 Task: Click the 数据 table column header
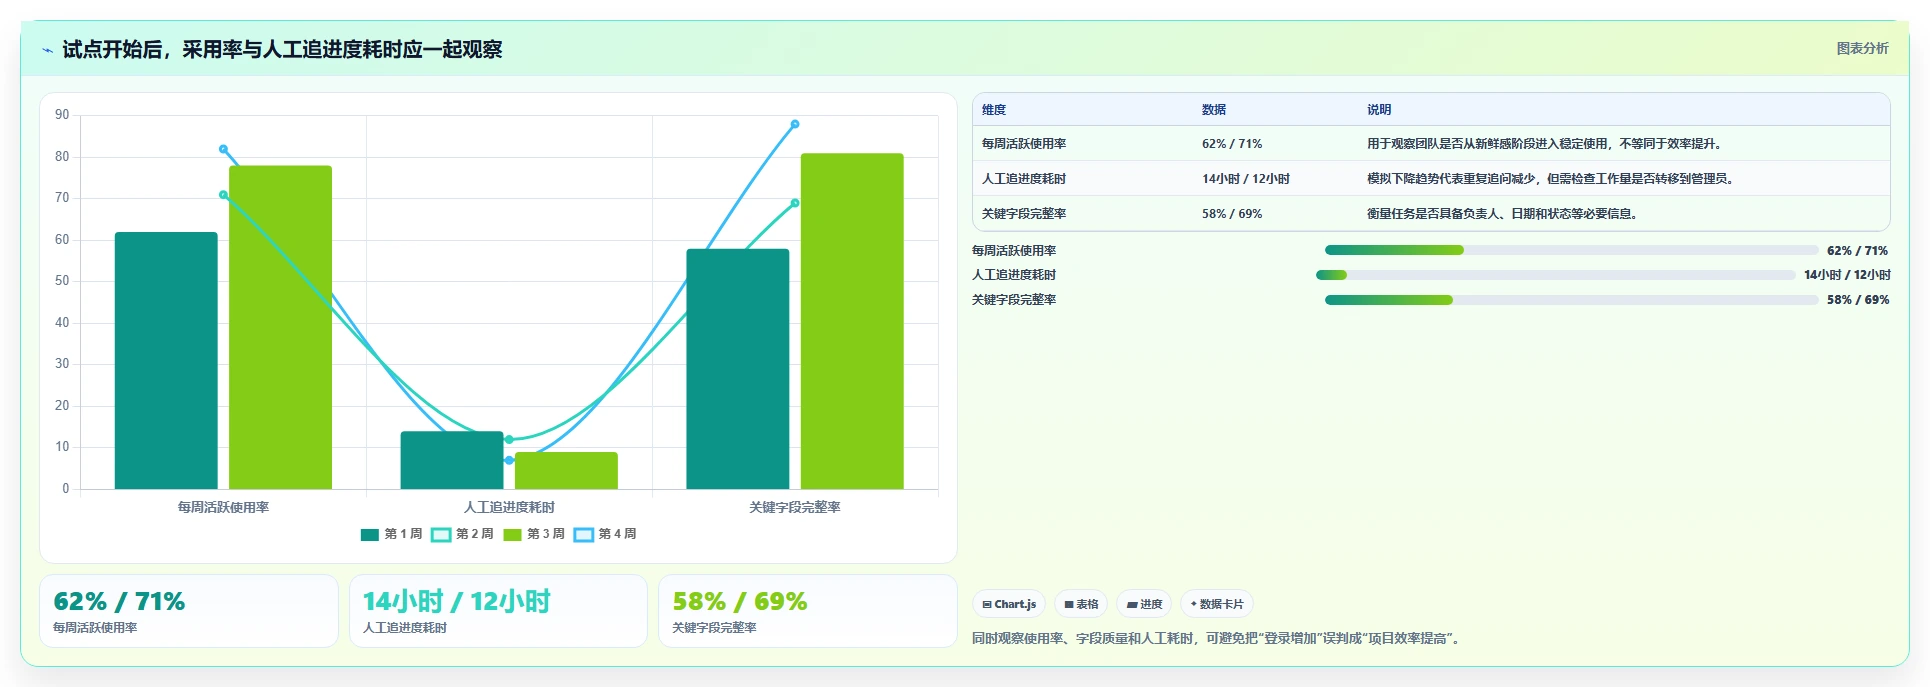(x=1214, y=110)
